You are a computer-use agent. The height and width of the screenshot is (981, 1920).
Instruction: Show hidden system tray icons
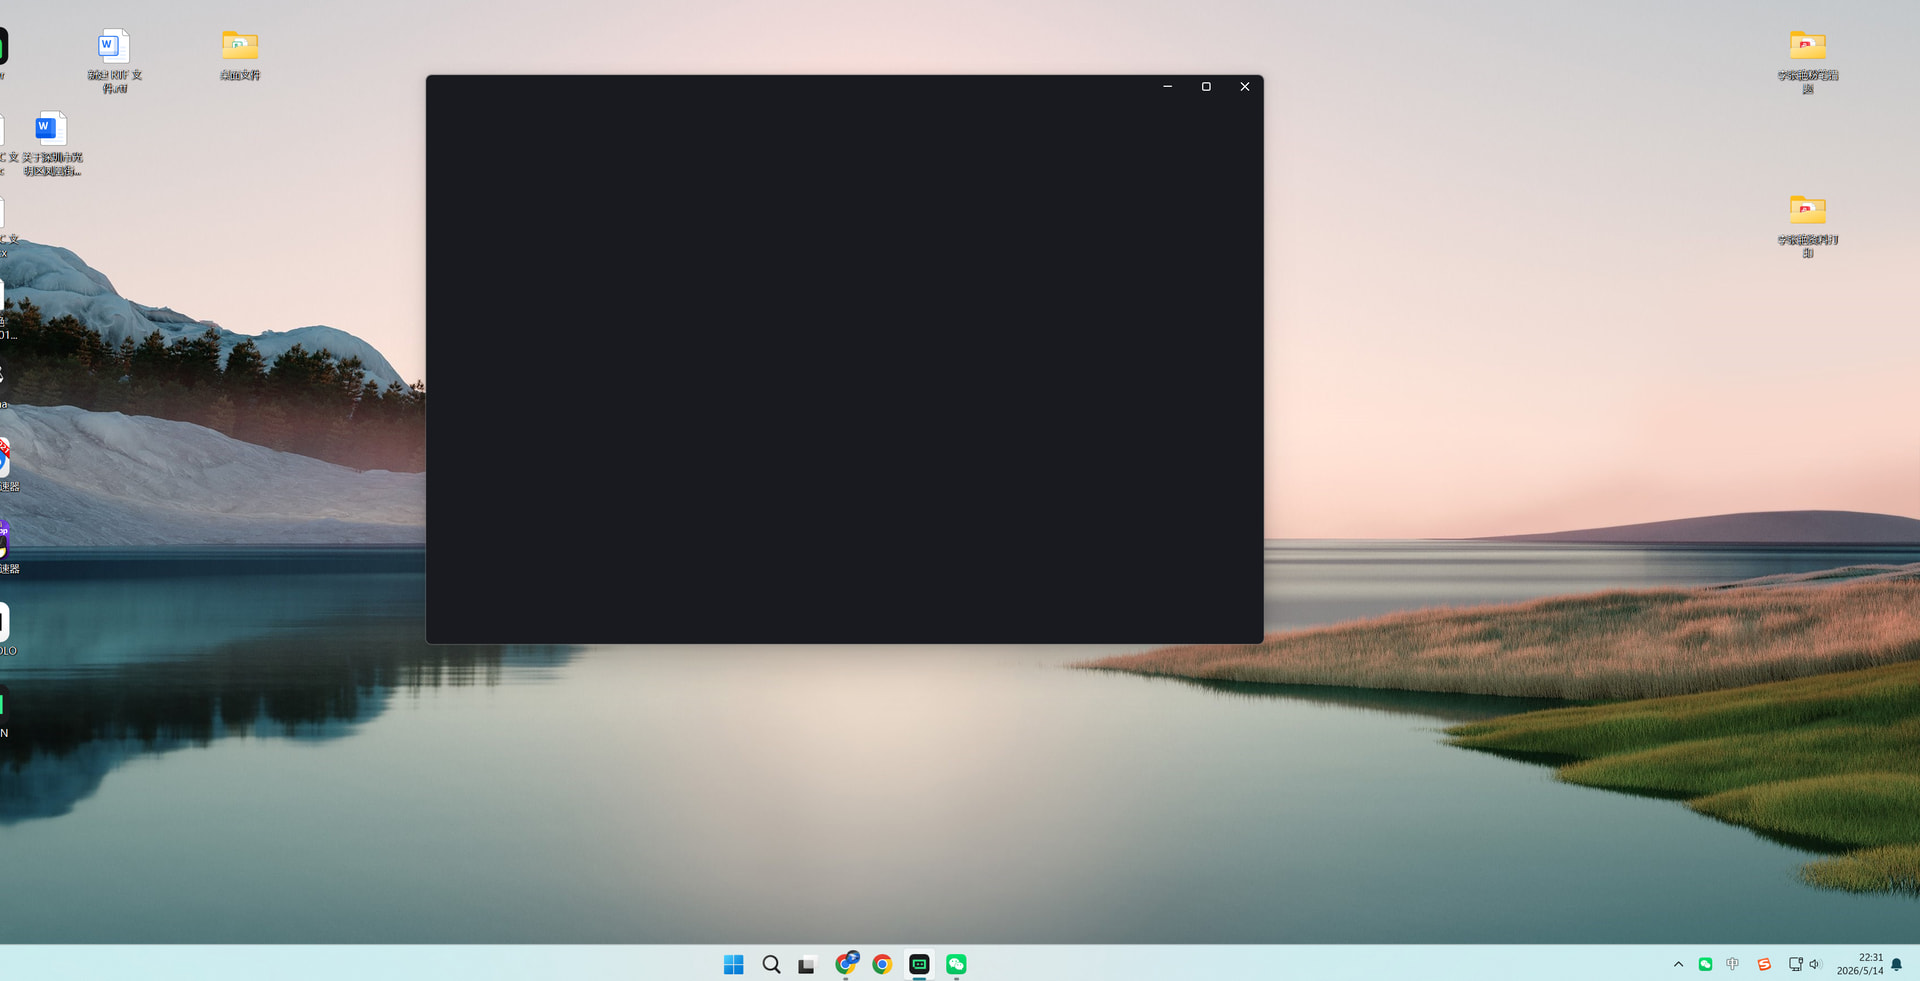(x=1678, y=964)
